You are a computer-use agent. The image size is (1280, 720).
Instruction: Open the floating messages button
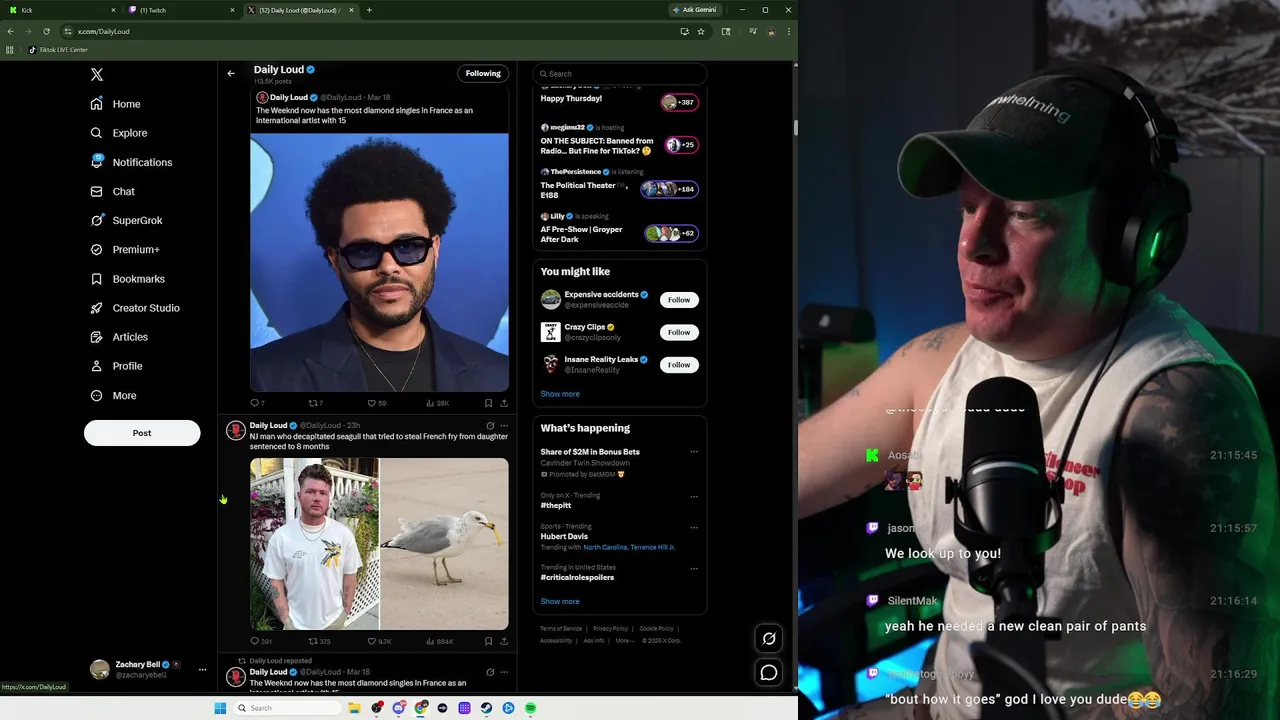pyautogui.click(x=769, y=673)
